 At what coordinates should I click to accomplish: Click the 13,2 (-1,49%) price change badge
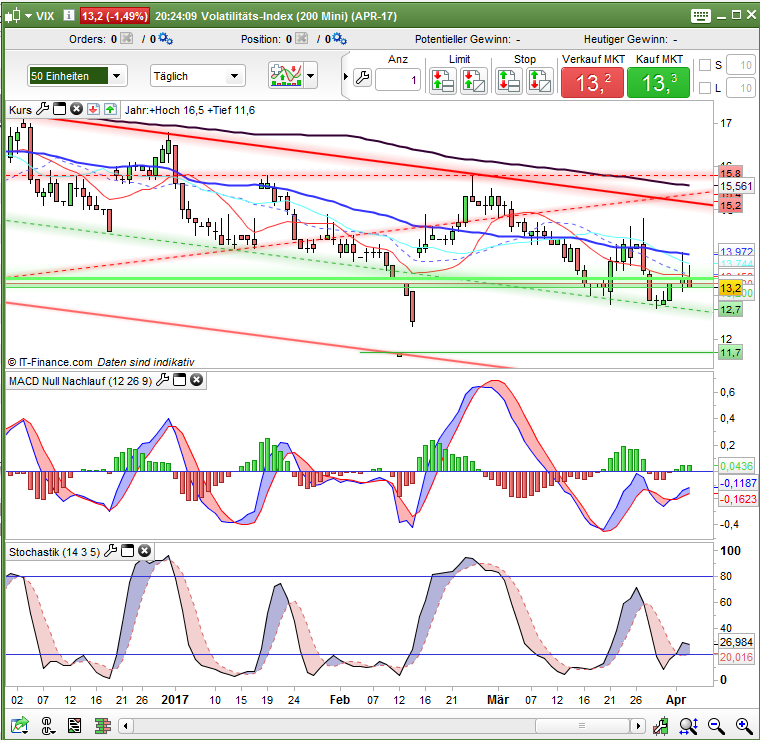[114, 16]
